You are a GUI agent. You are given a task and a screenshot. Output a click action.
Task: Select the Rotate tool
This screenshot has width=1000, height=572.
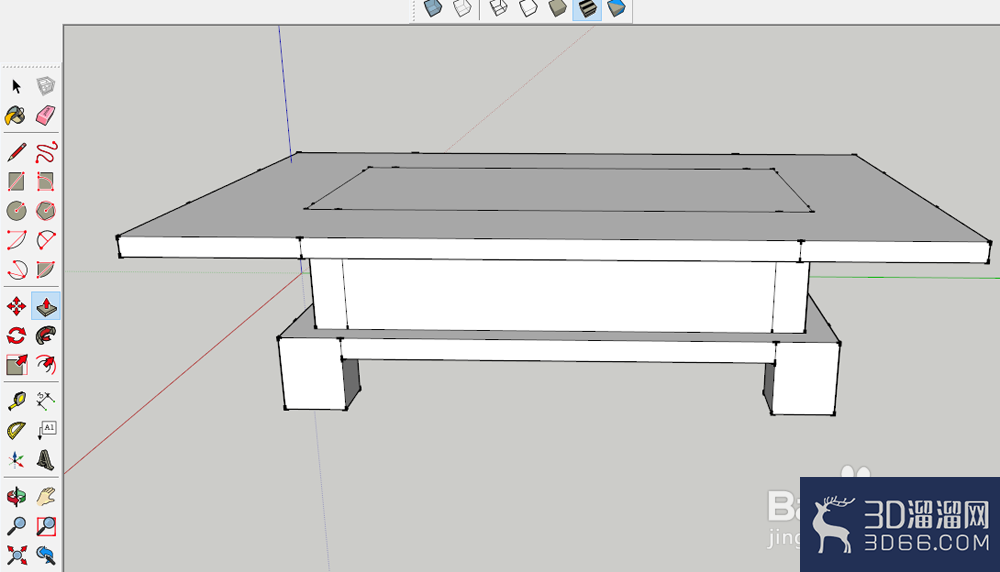point(17,335)
